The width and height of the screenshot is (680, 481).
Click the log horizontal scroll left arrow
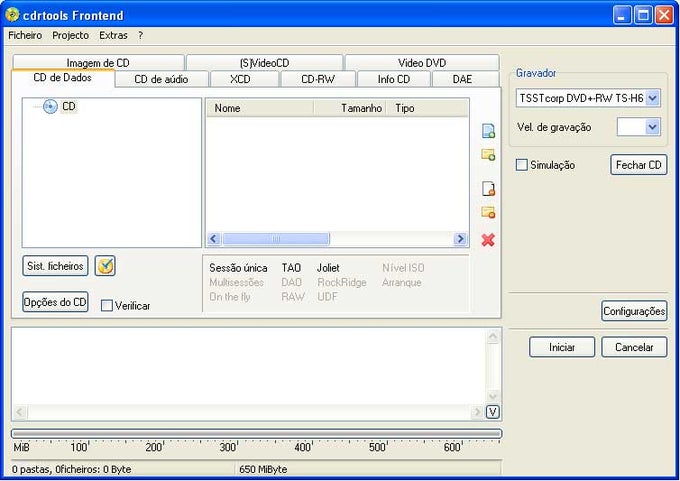coord(20,412)
